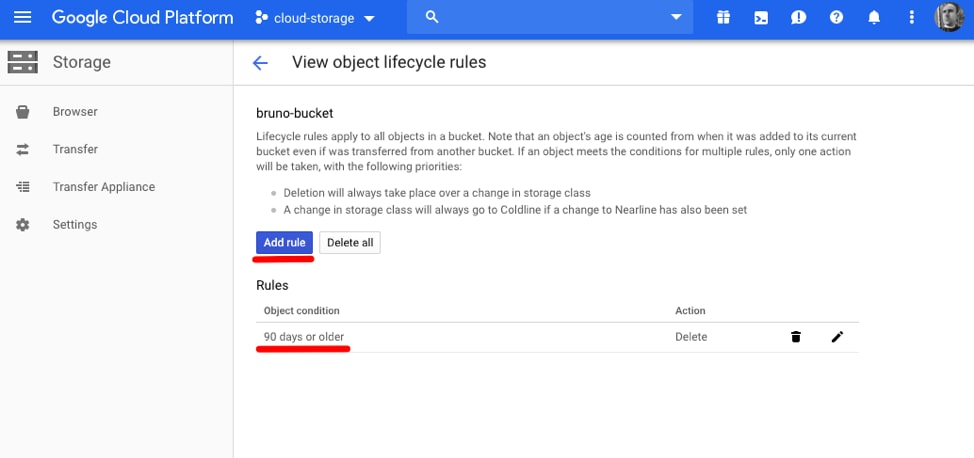Open the three-dot more options menu
The width and height of the screenshot is (974, 458).
911,18
